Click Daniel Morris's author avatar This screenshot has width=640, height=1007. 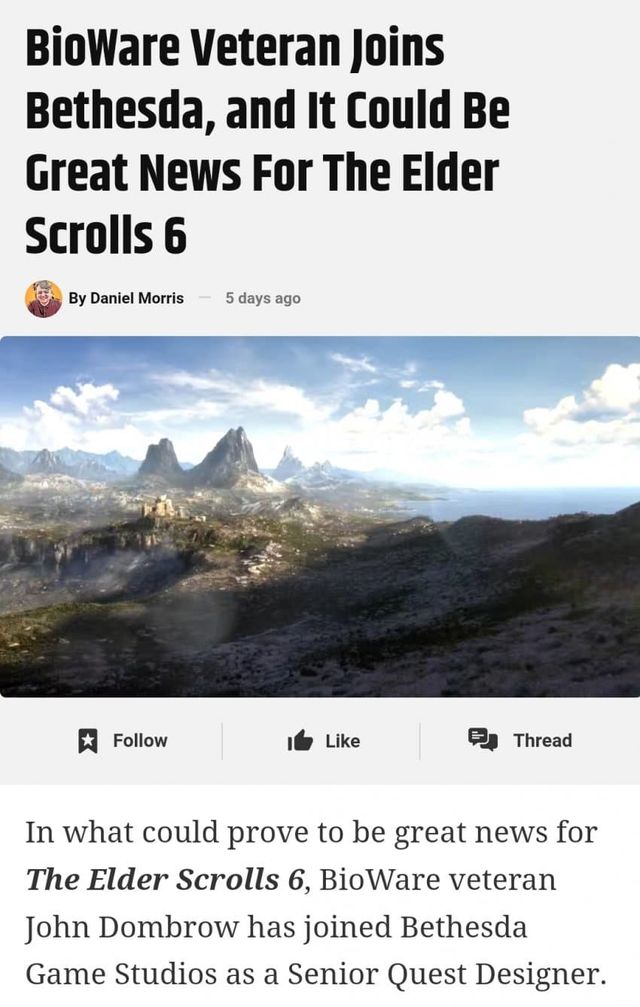click(44, 299)
